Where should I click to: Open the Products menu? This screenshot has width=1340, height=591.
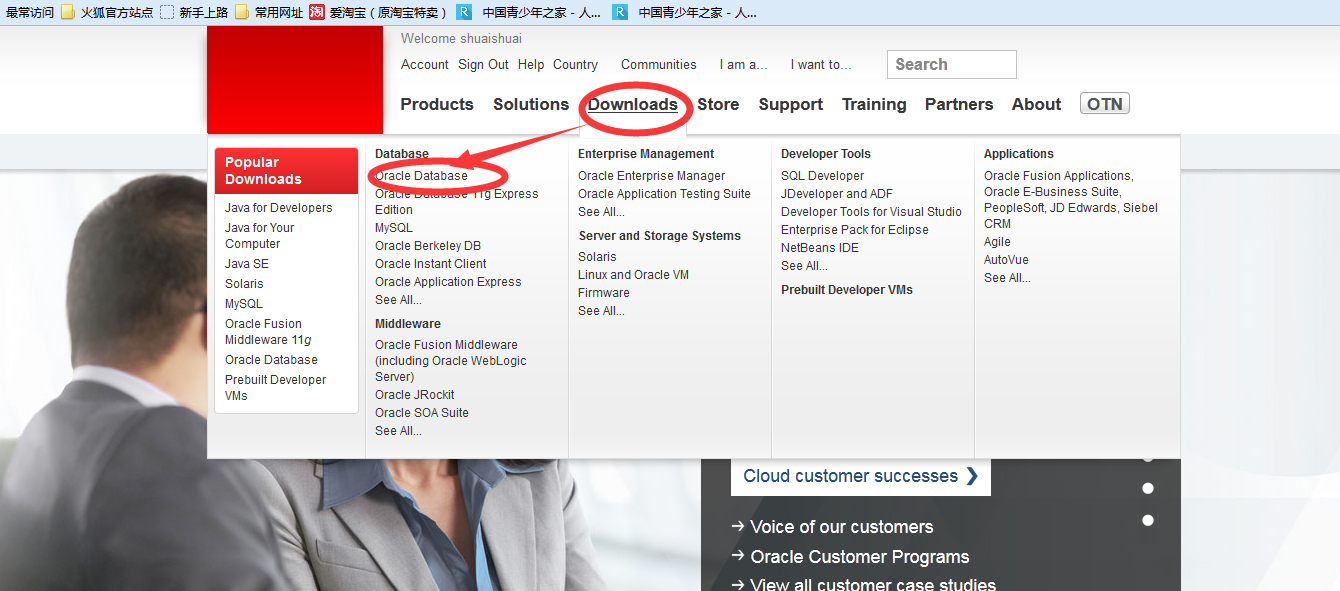pyautogui.click(x=437, y=104)
